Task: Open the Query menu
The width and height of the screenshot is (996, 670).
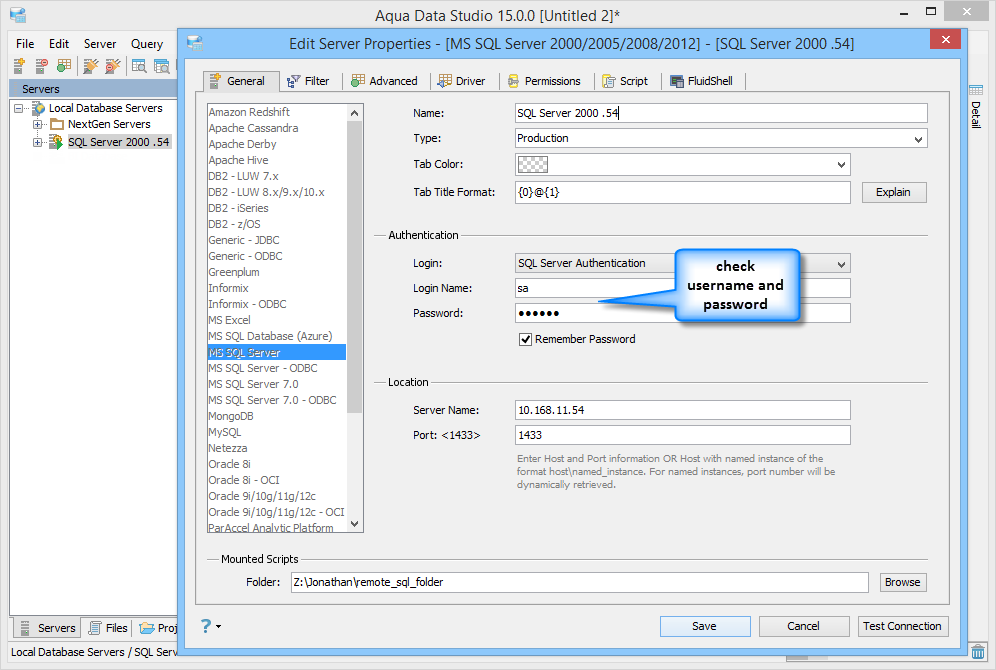Action: tap(147, 44)
